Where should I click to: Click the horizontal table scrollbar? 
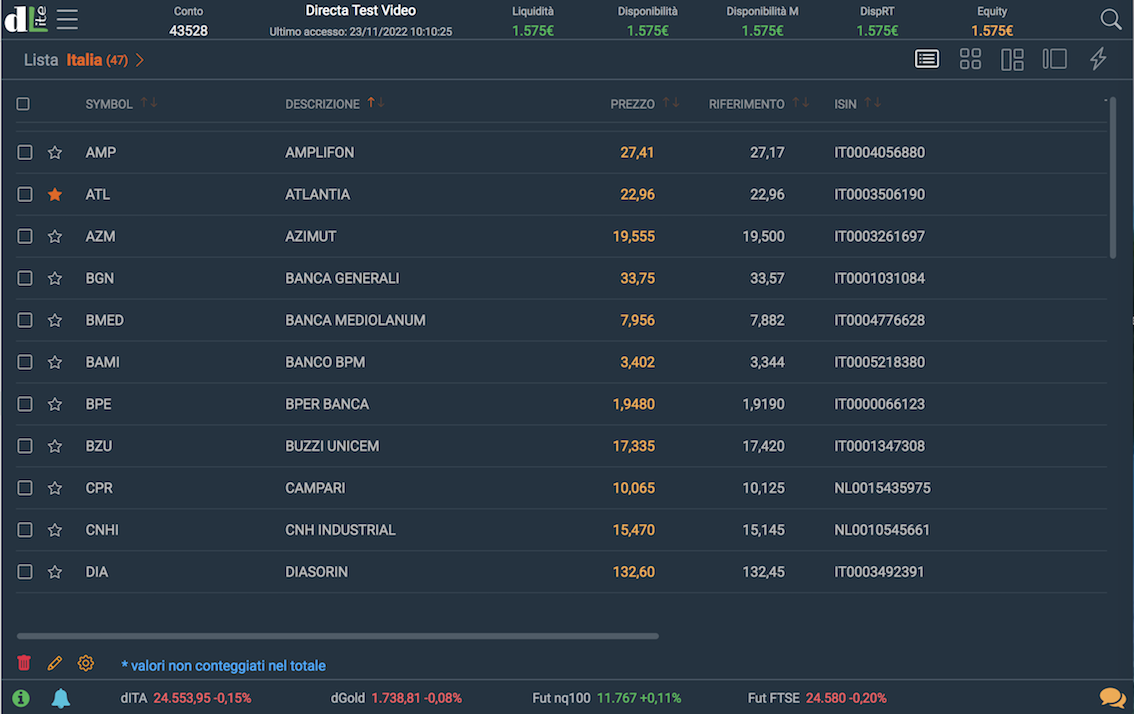tap(338, 637)
